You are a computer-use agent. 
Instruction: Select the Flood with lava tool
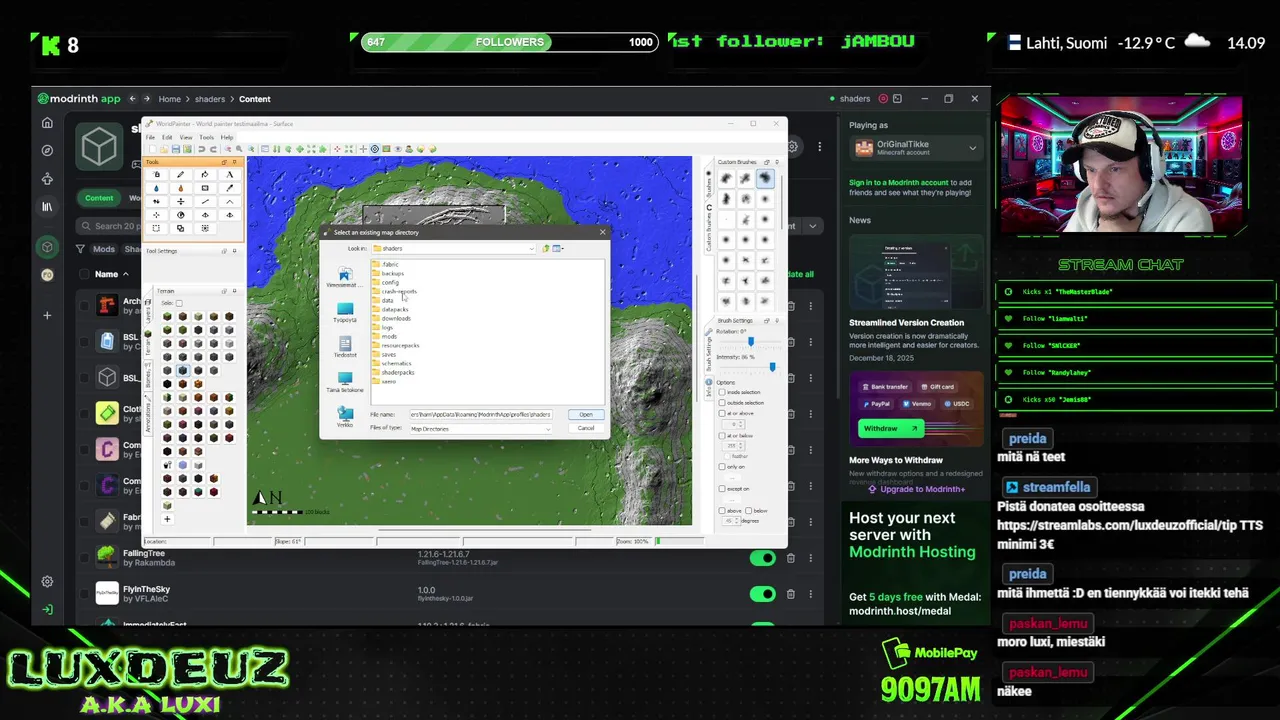pos(181,188)
